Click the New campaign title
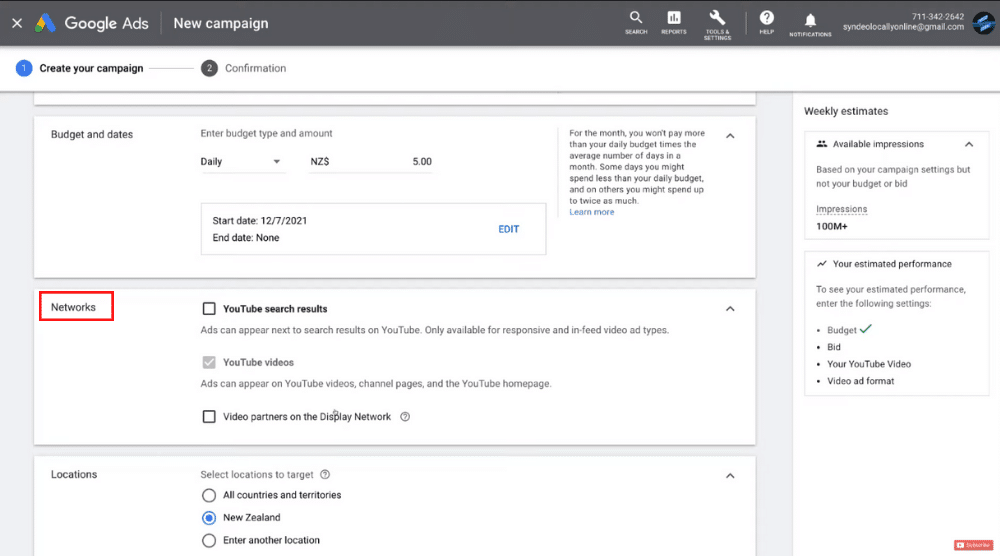 (221, 24)
